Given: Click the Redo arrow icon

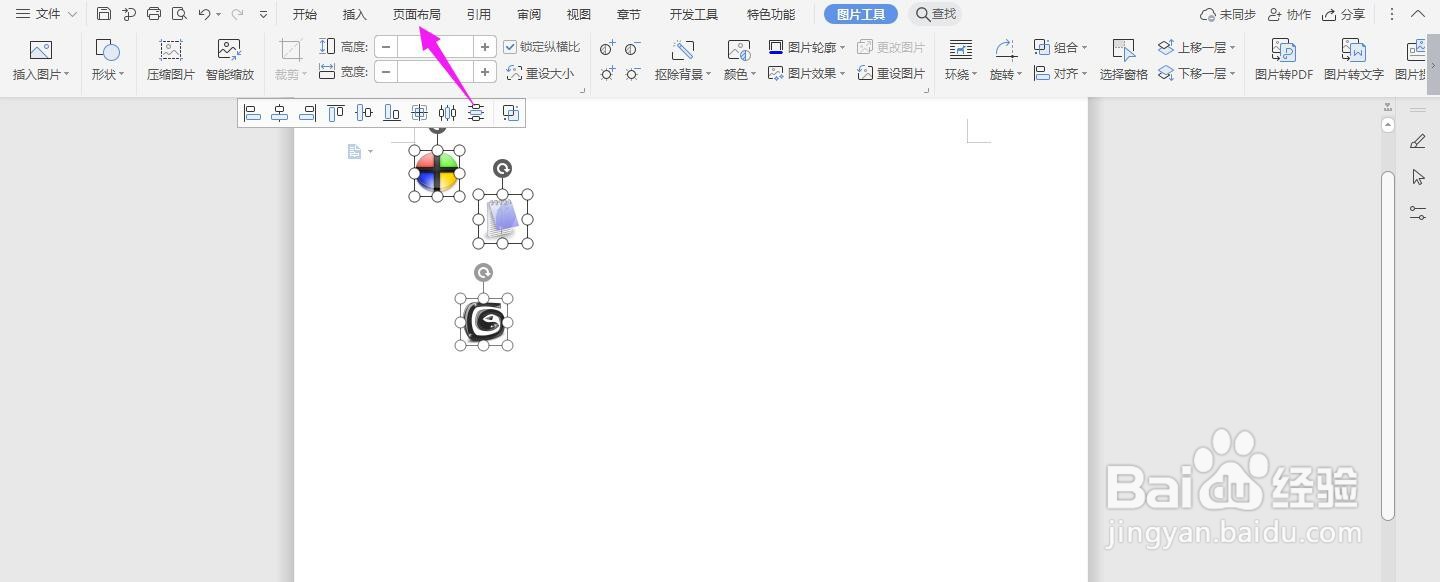Looking at the screenshot, I should (237, 14).
